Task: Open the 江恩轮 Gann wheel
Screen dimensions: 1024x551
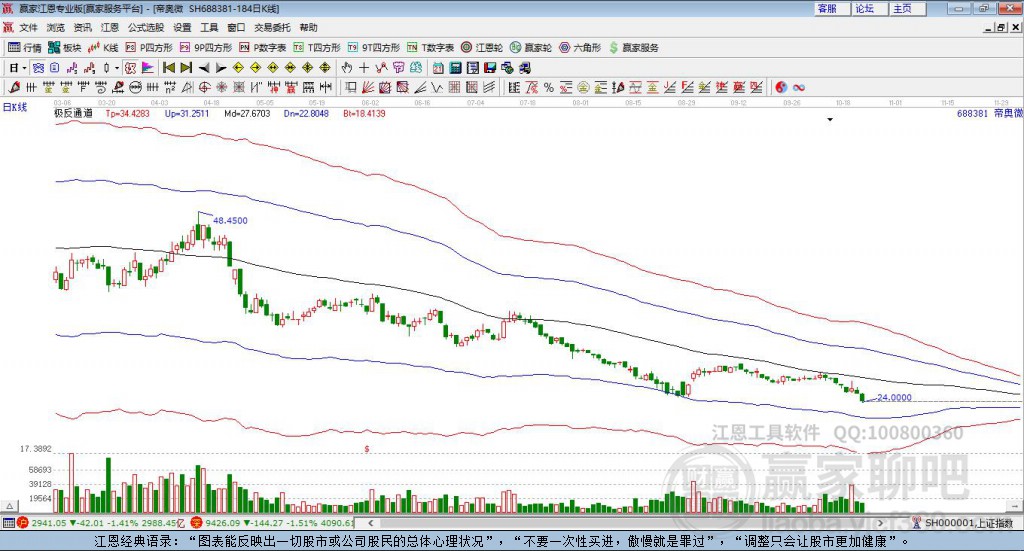Action: click(x=482, y=48)
